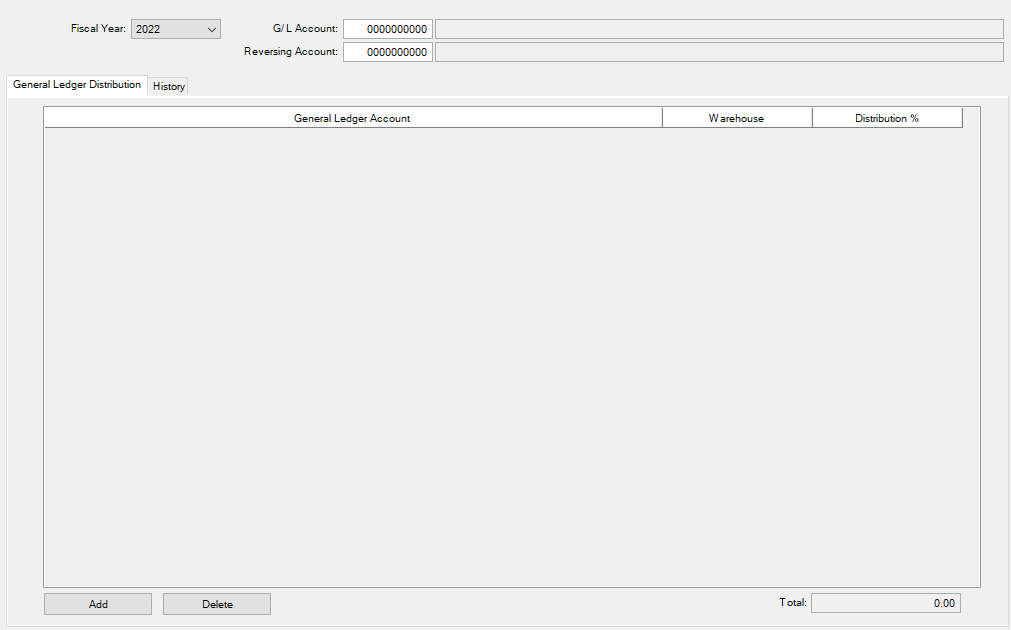Focus the Reversing Account number field

pyautogui.click(x=388, y=52)
